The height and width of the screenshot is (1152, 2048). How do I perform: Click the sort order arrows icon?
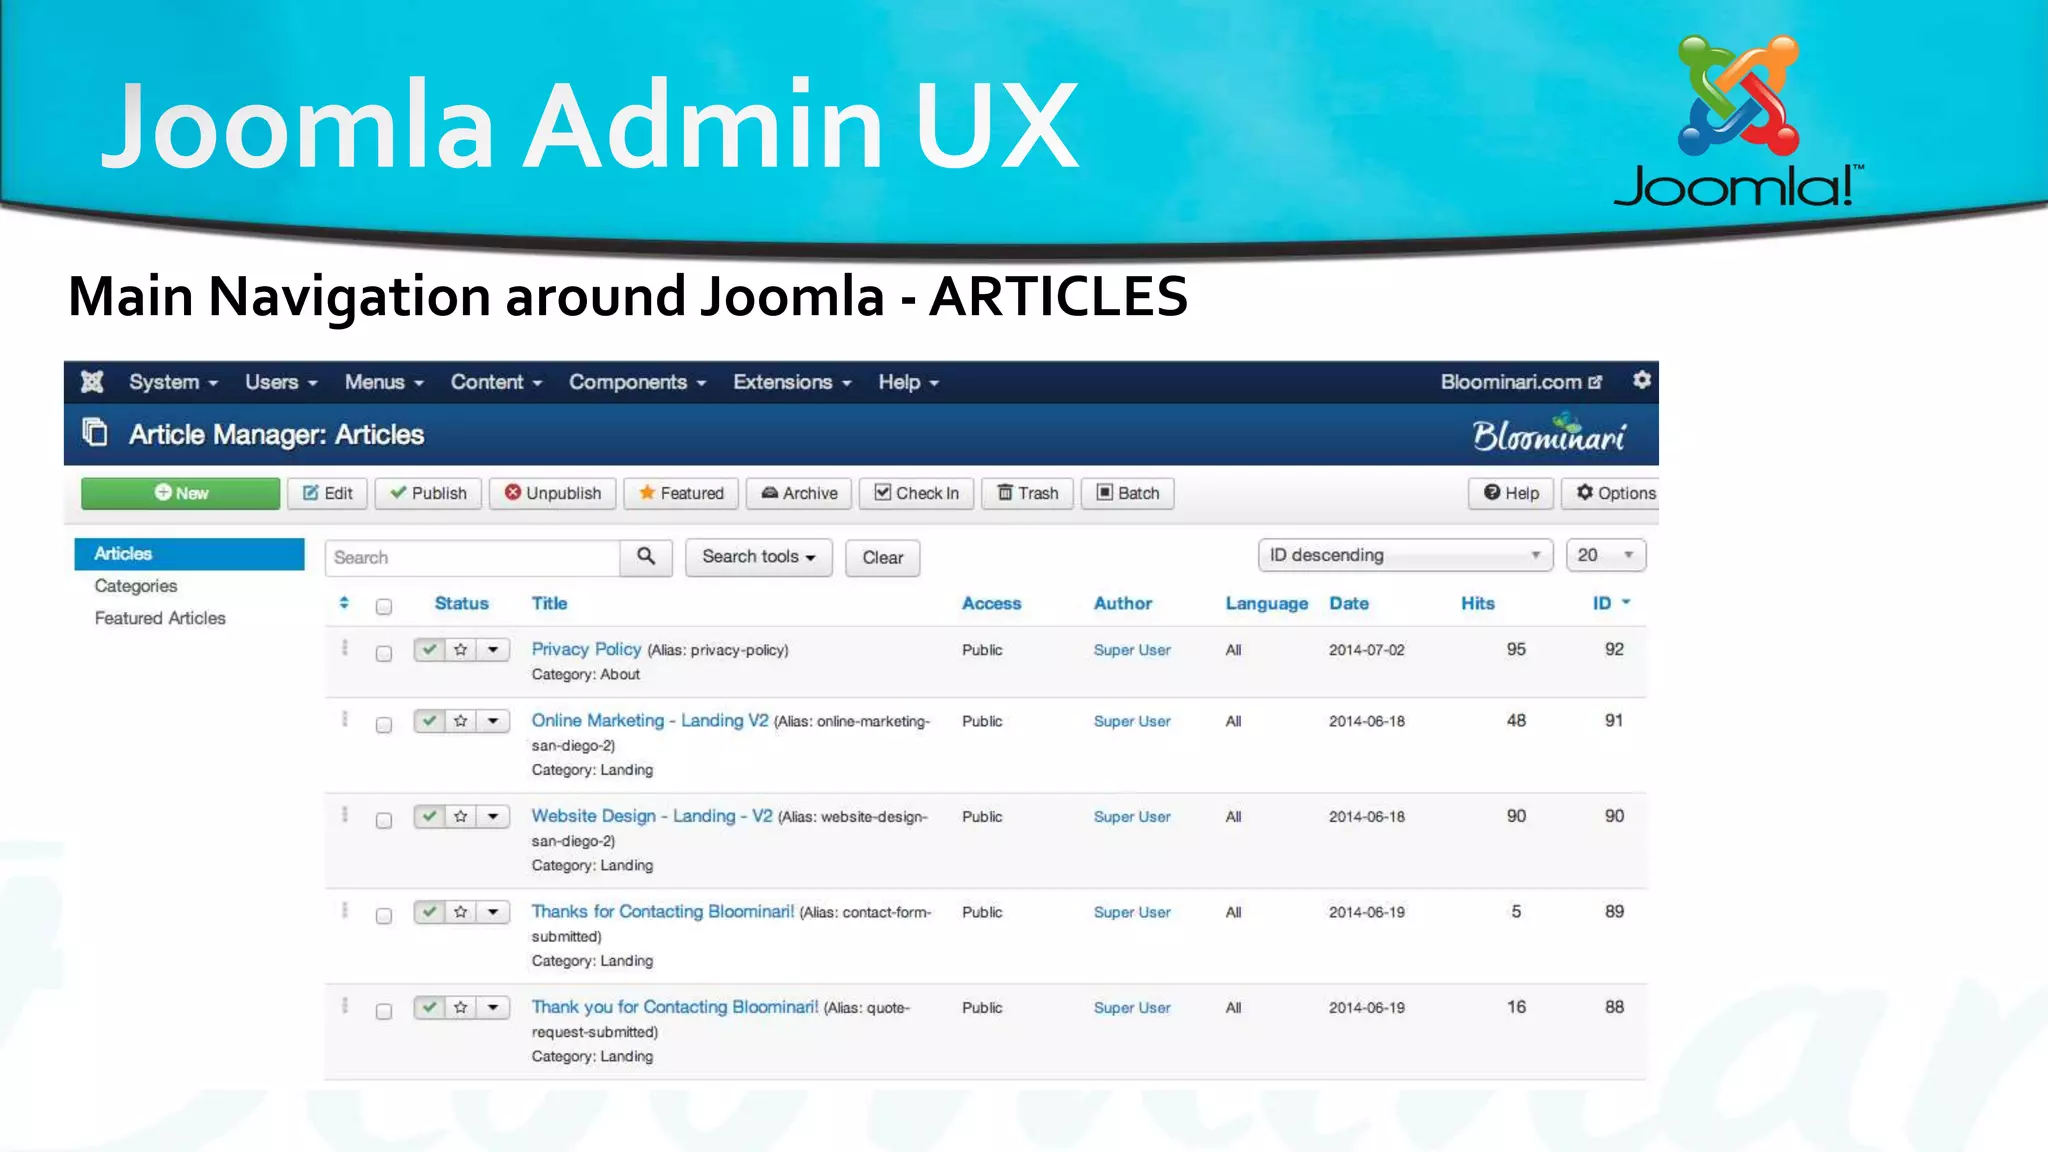344,603
